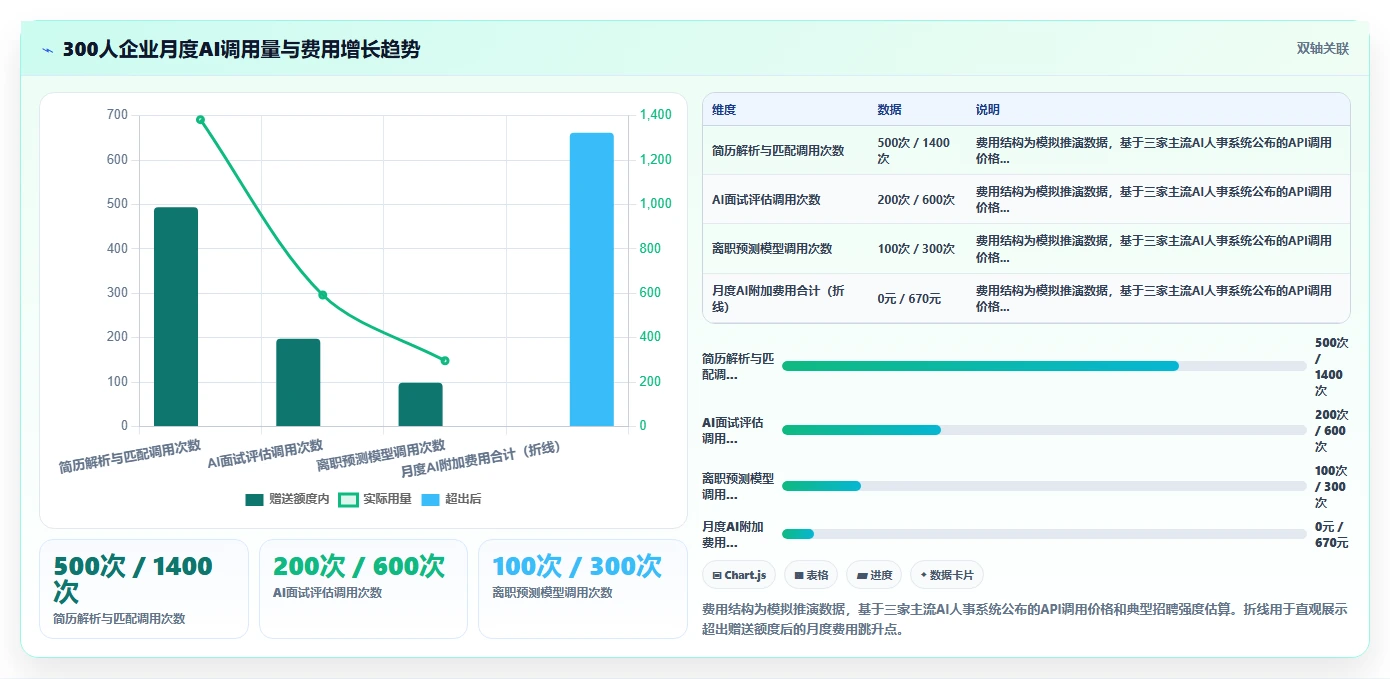The width and height of the screenshot is (1390, 679).
Task: Click the 1400 line point at chart top
Action: [x=200, y=119]
